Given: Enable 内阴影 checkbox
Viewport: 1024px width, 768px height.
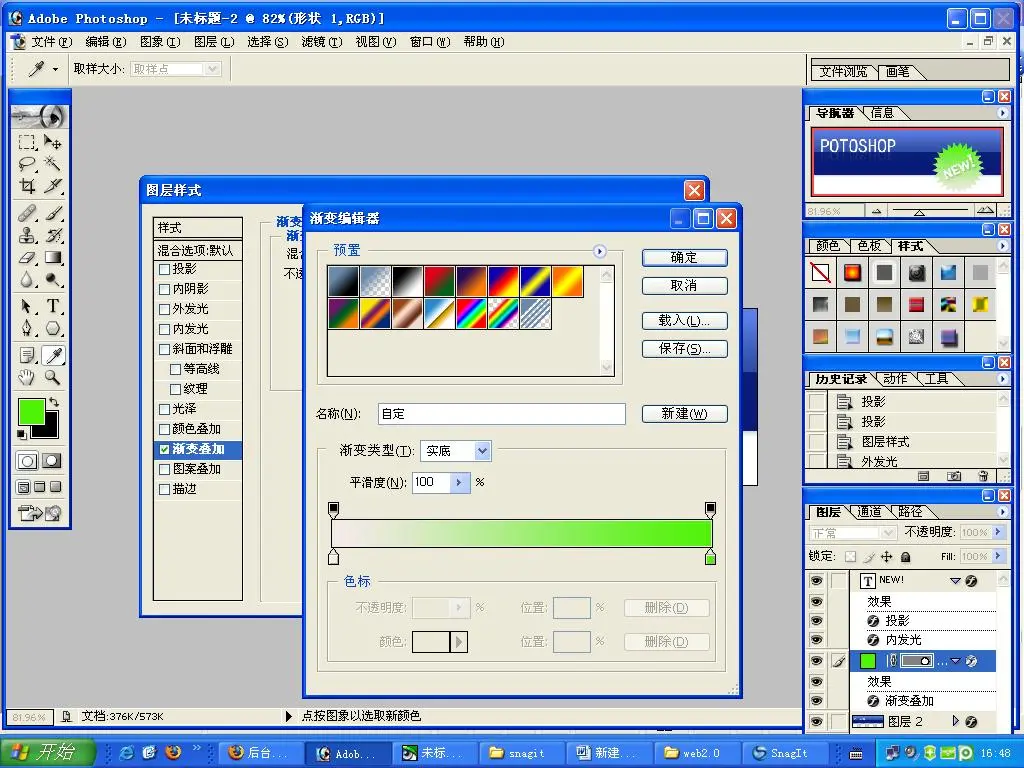Looking at the screenshot, I should (165, 289).
